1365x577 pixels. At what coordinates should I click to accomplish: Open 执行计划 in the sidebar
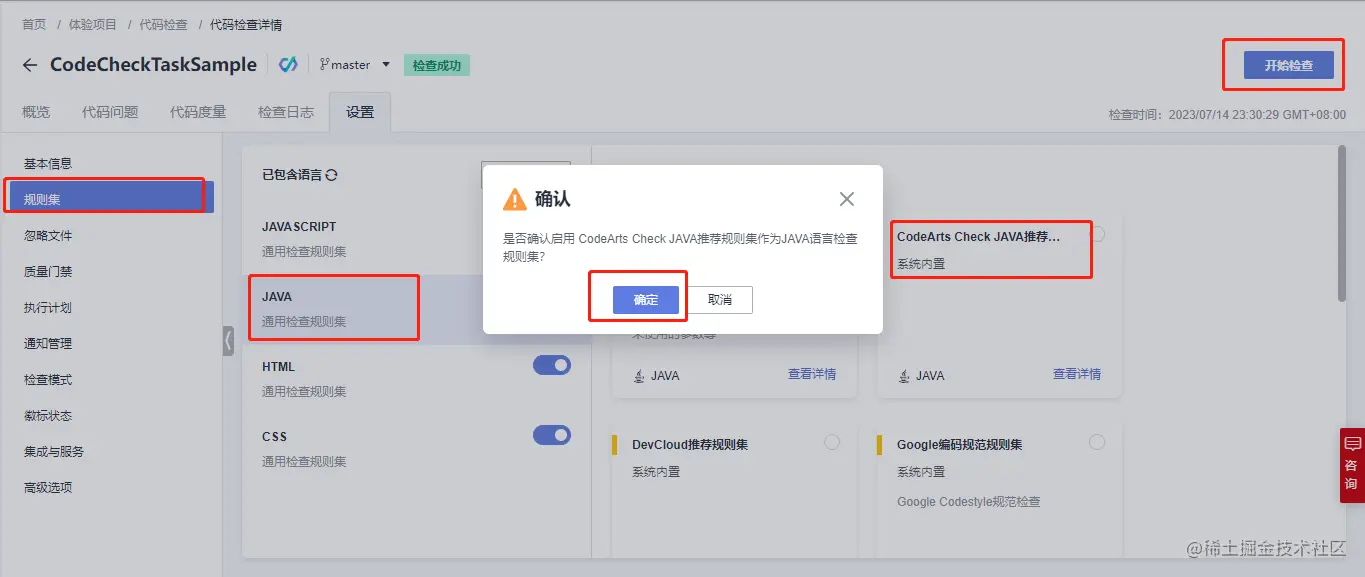click(x=48, y=308)
